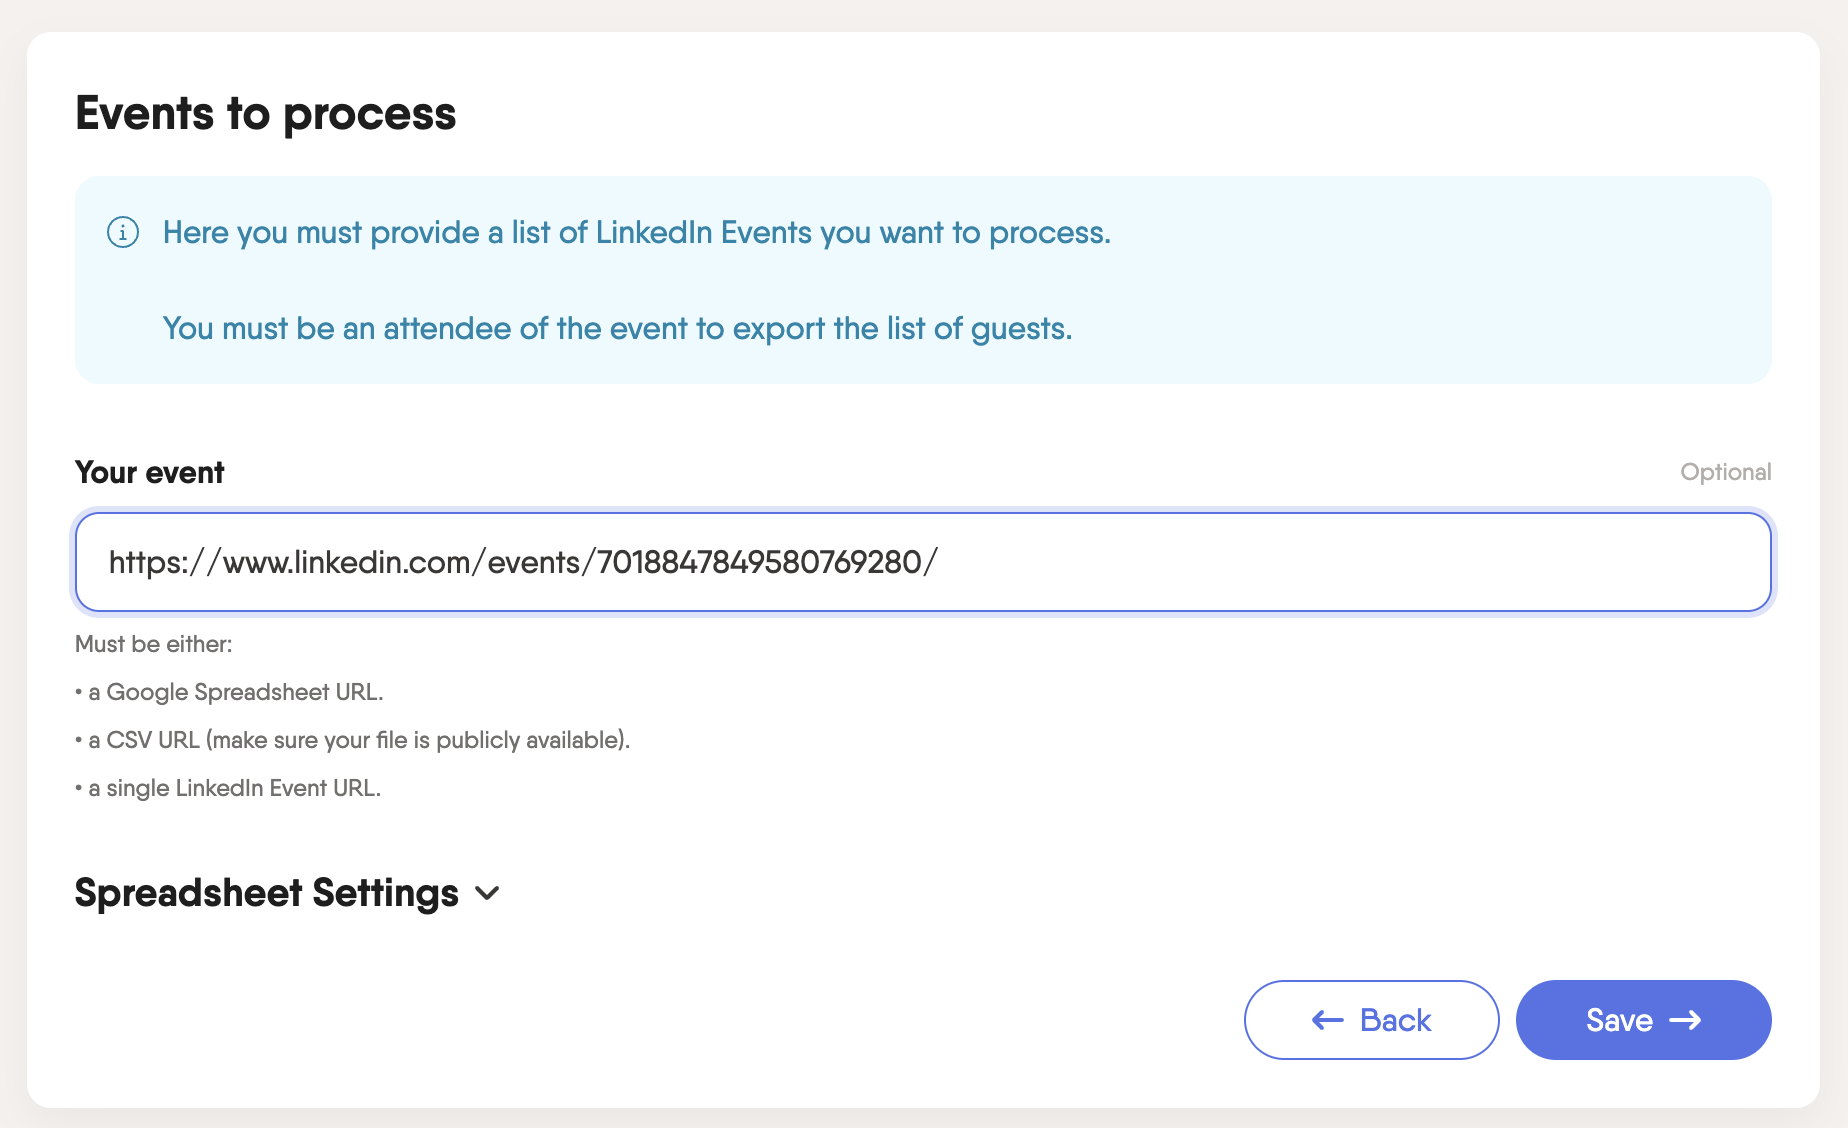1848x1128 pixels.
Task: Click the 'a Google Spreadsheet URL' bullet text
Action: click(x=229, y=692)
